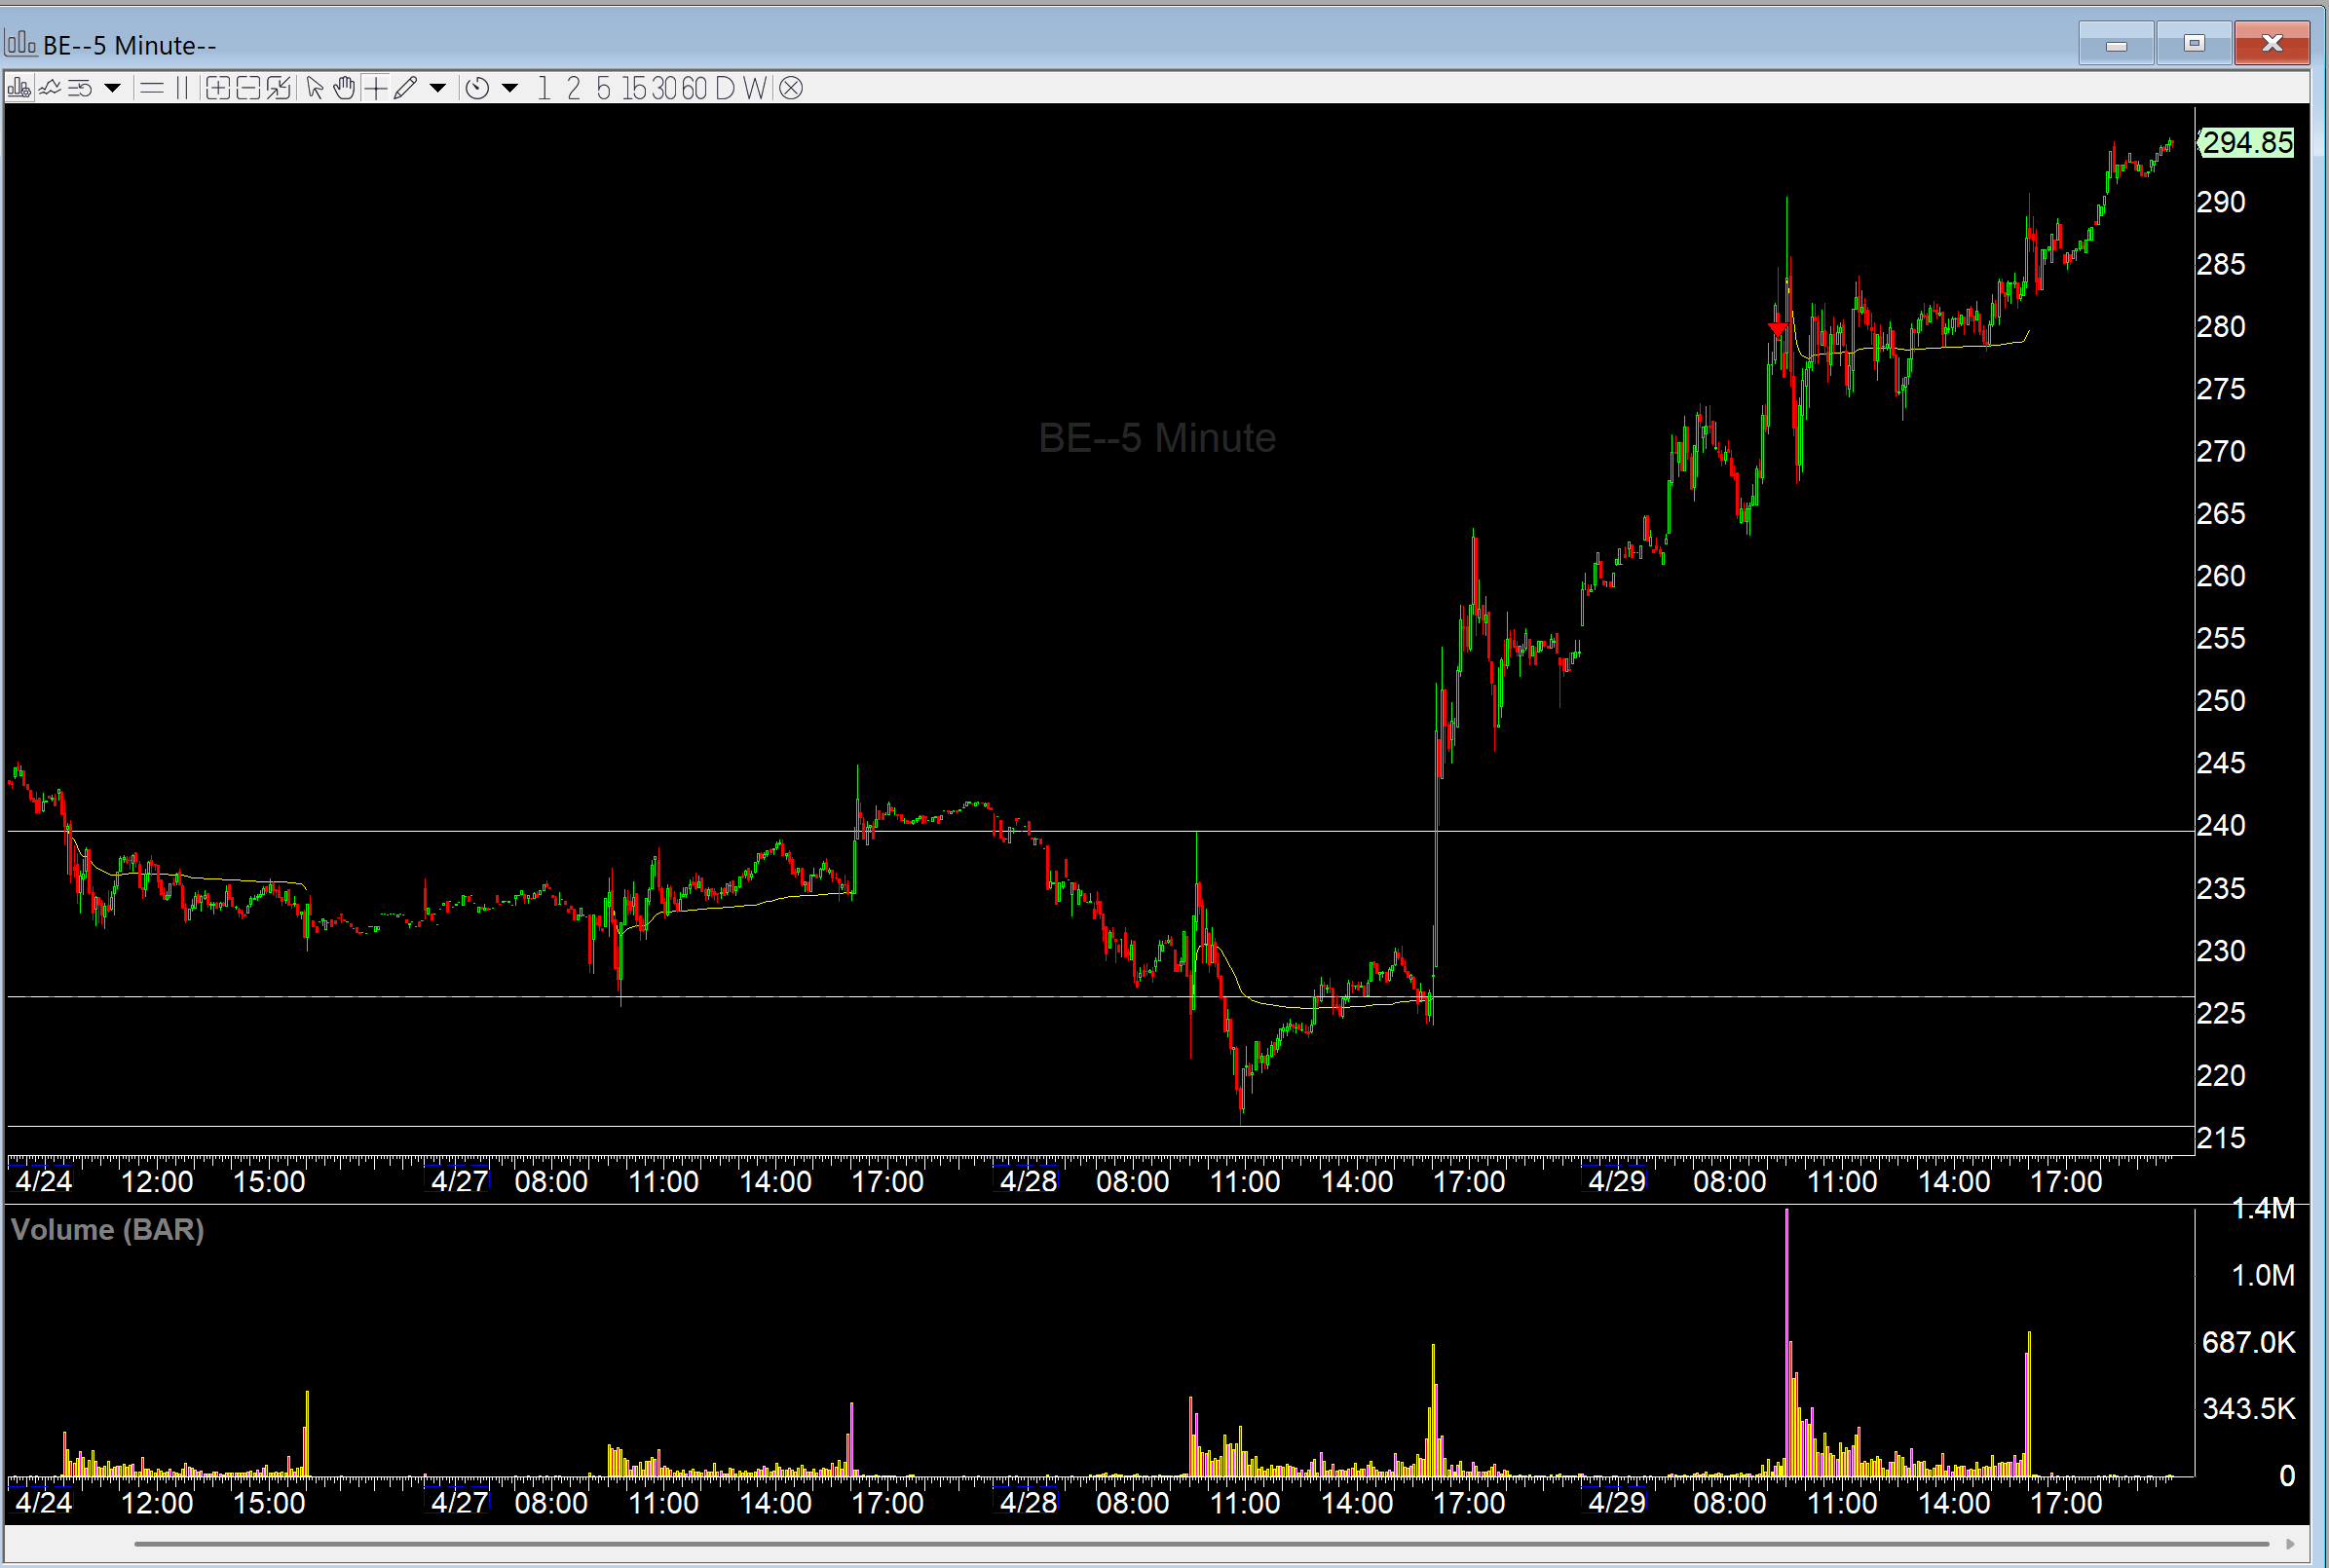This screenshot has width=2329, height=1568.
Task: Expand the dropdown next to the clock icon
Action: tap(510, 89)
